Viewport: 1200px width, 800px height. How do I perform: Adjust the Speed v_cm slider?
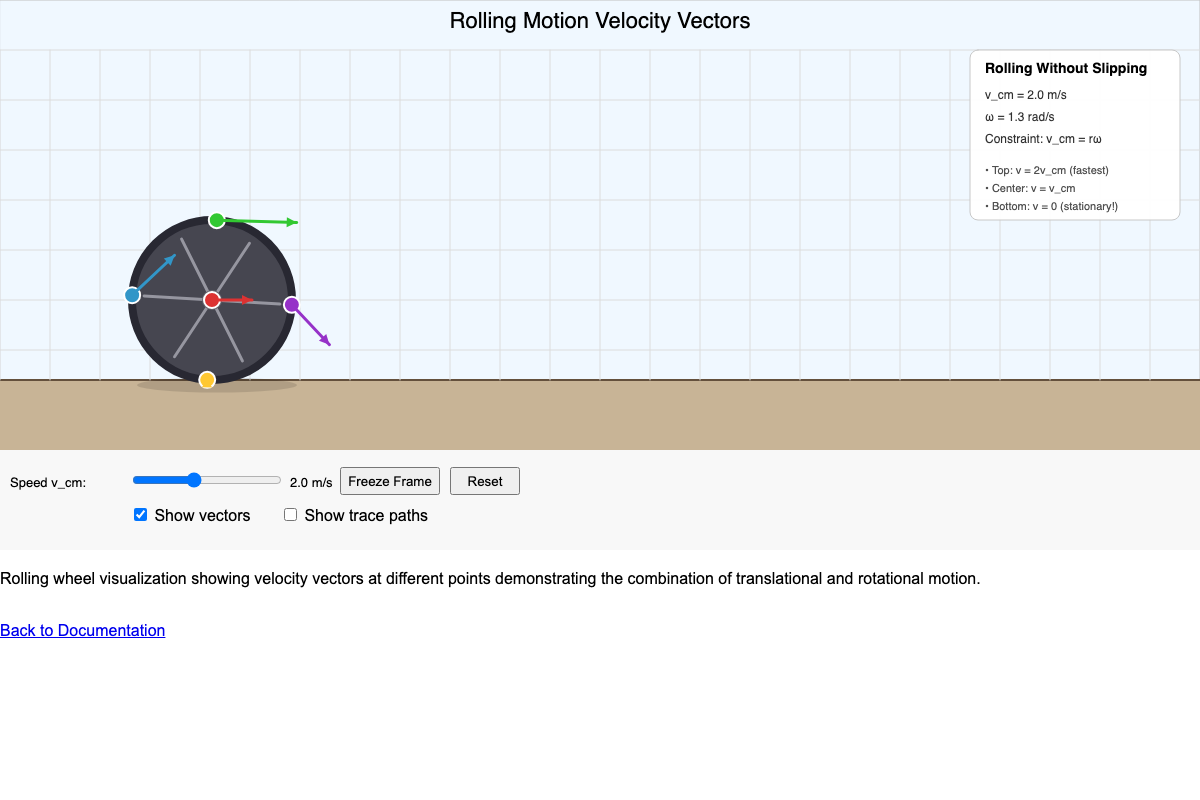[x=194, y=480]
